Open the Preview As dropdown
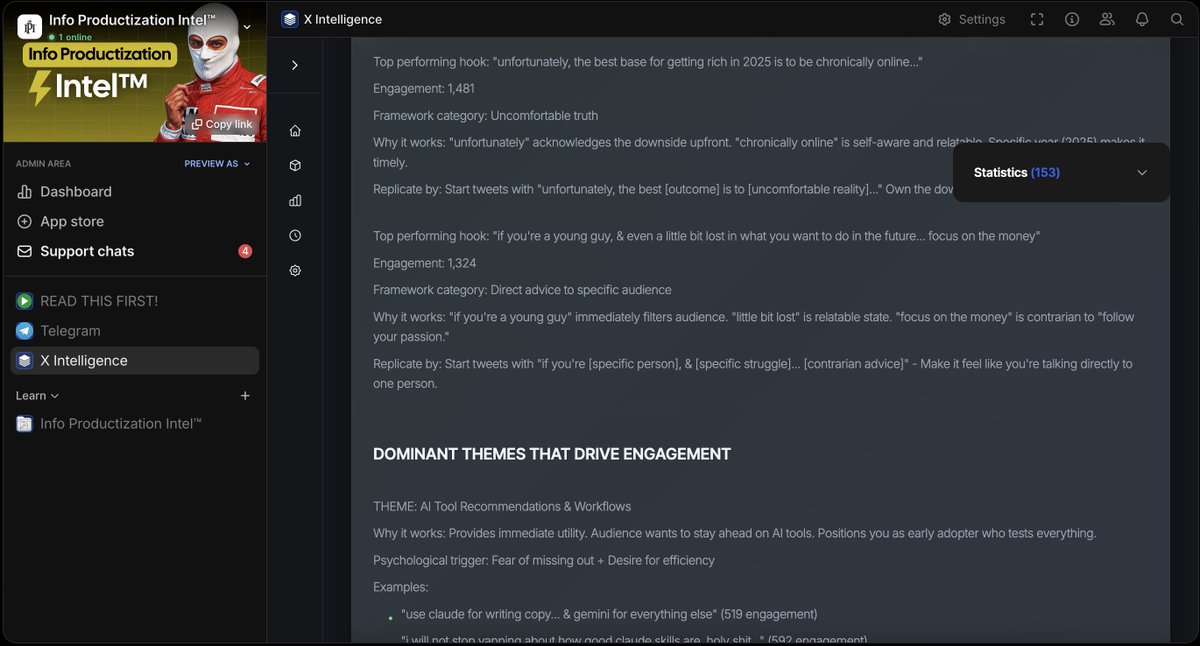1200x646 pixels. (217, 164)
